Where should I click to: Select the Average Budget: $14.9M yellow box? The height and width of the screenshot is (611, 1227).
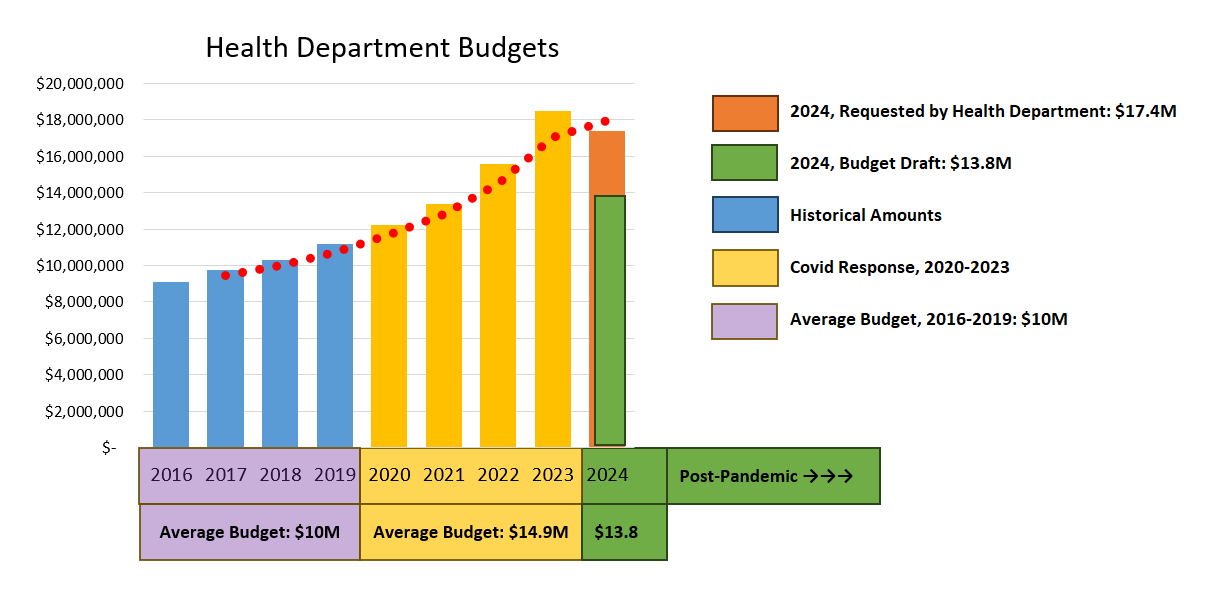coord(470,532)
